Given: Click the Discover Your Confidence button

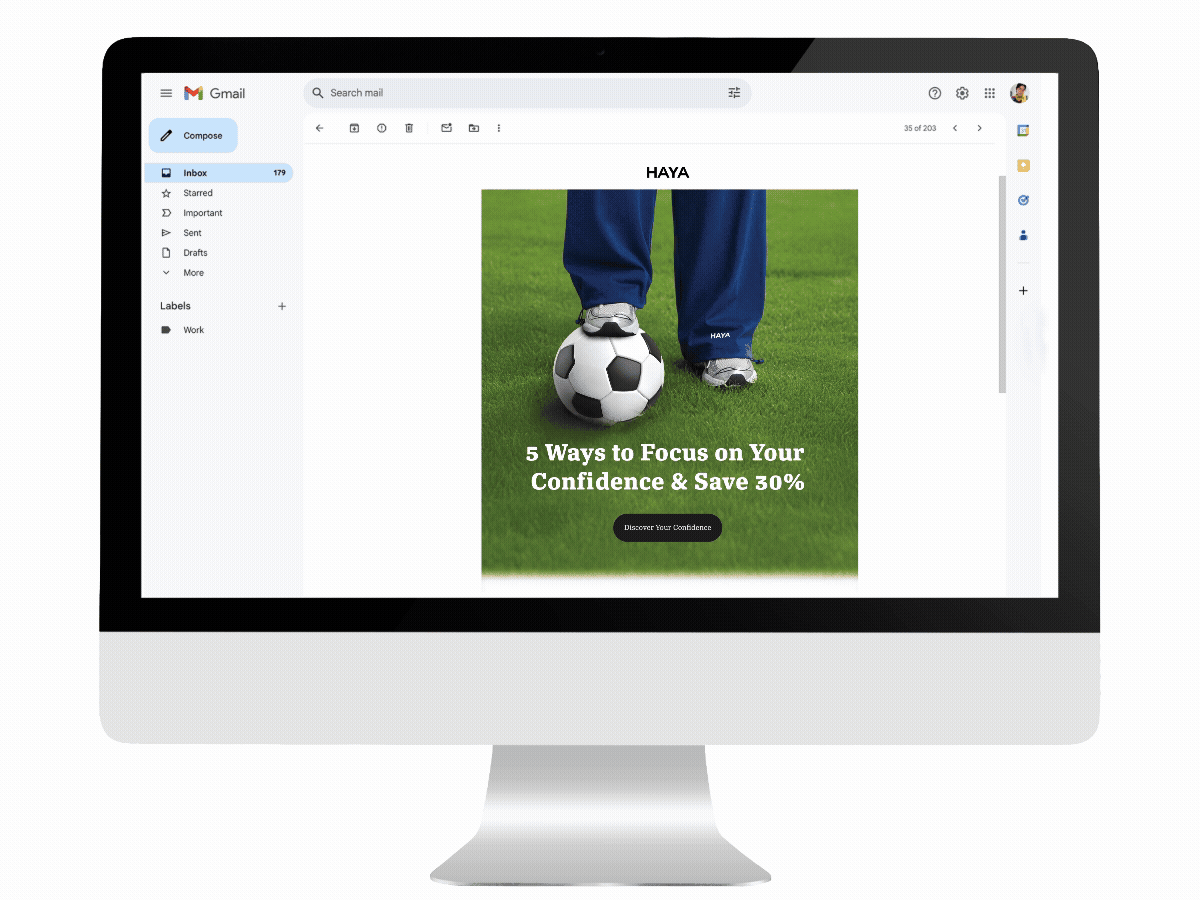Looking at the screenshot, I should [x=666, y=528].
